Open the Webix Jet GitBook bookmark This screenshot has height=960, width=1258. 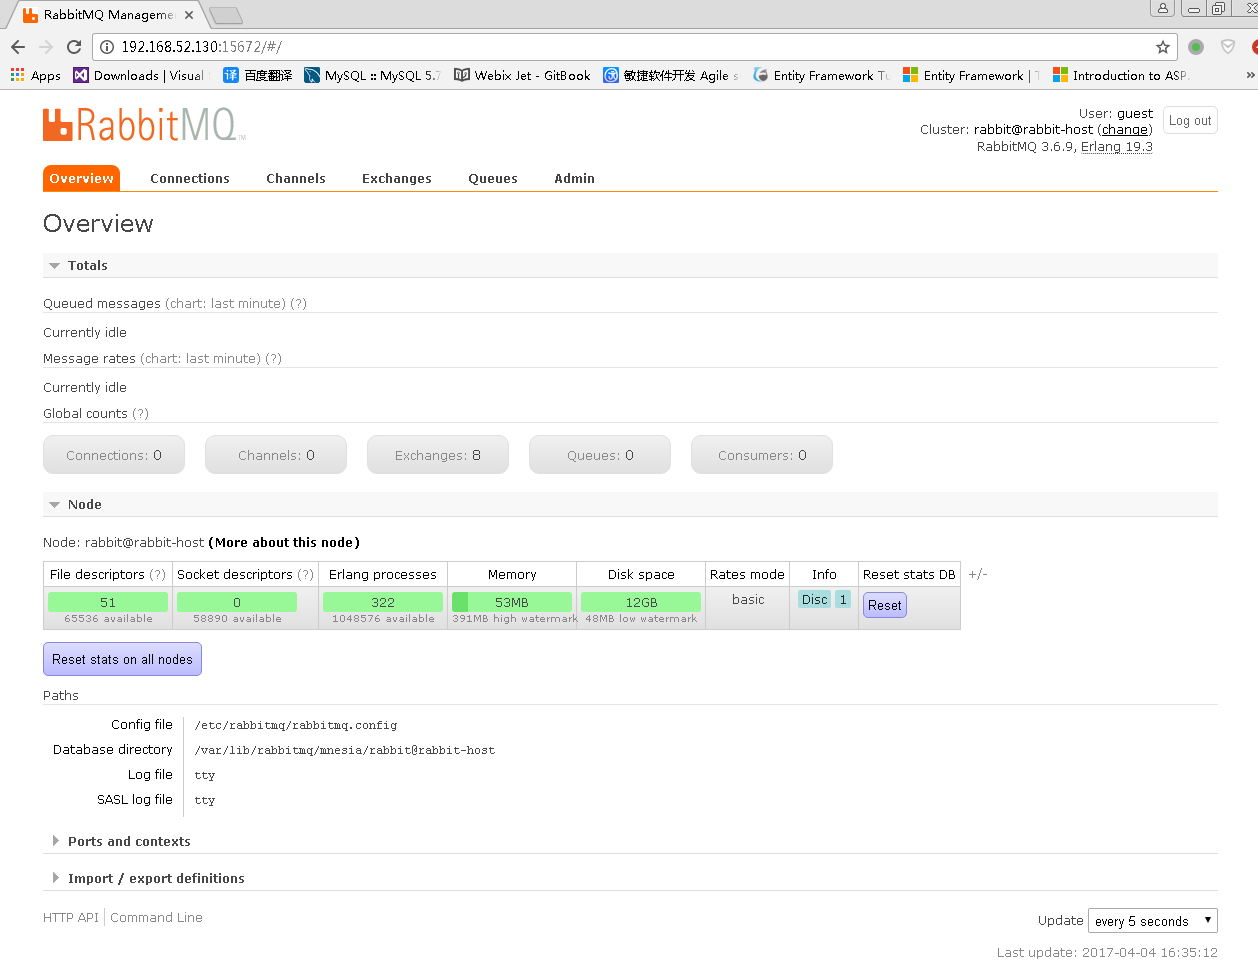pyautogui.click(x=522, y=75)
